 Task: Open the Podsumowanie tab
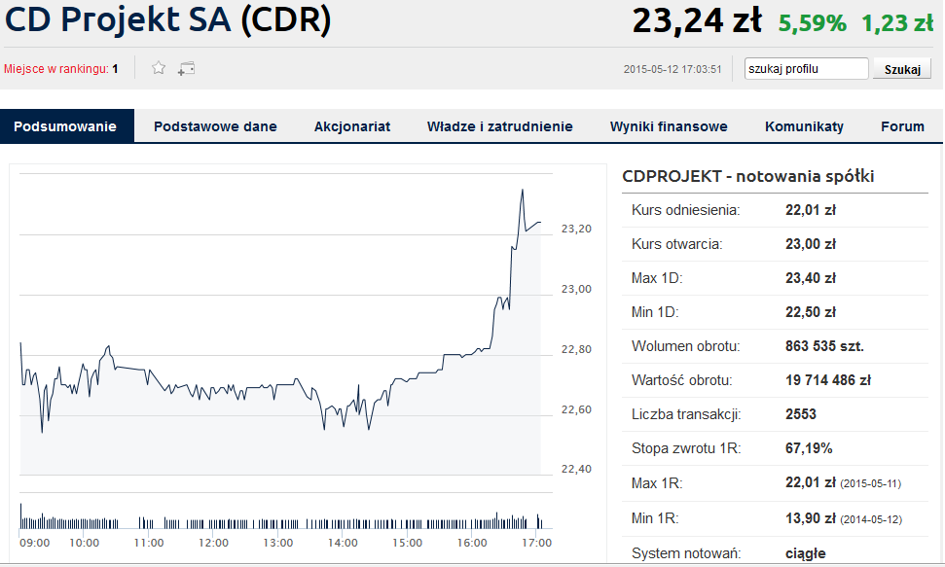tap(65, 127)
